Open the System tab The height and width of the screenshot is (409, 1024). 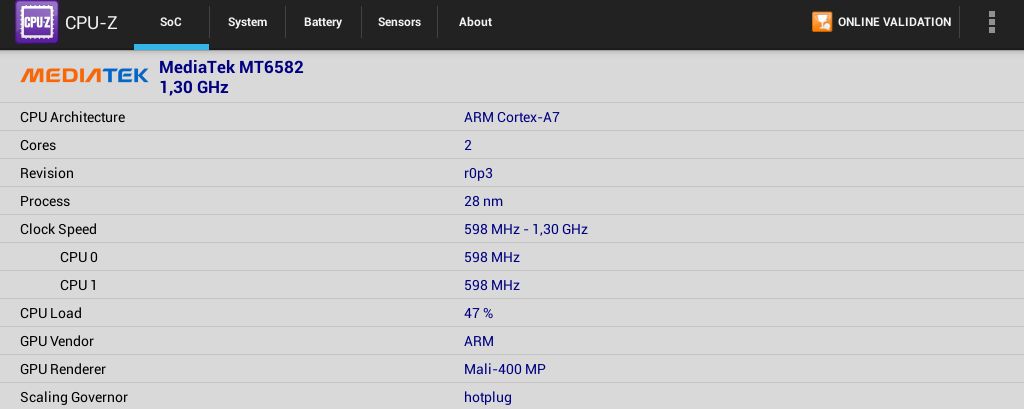(x=248, y=22)
